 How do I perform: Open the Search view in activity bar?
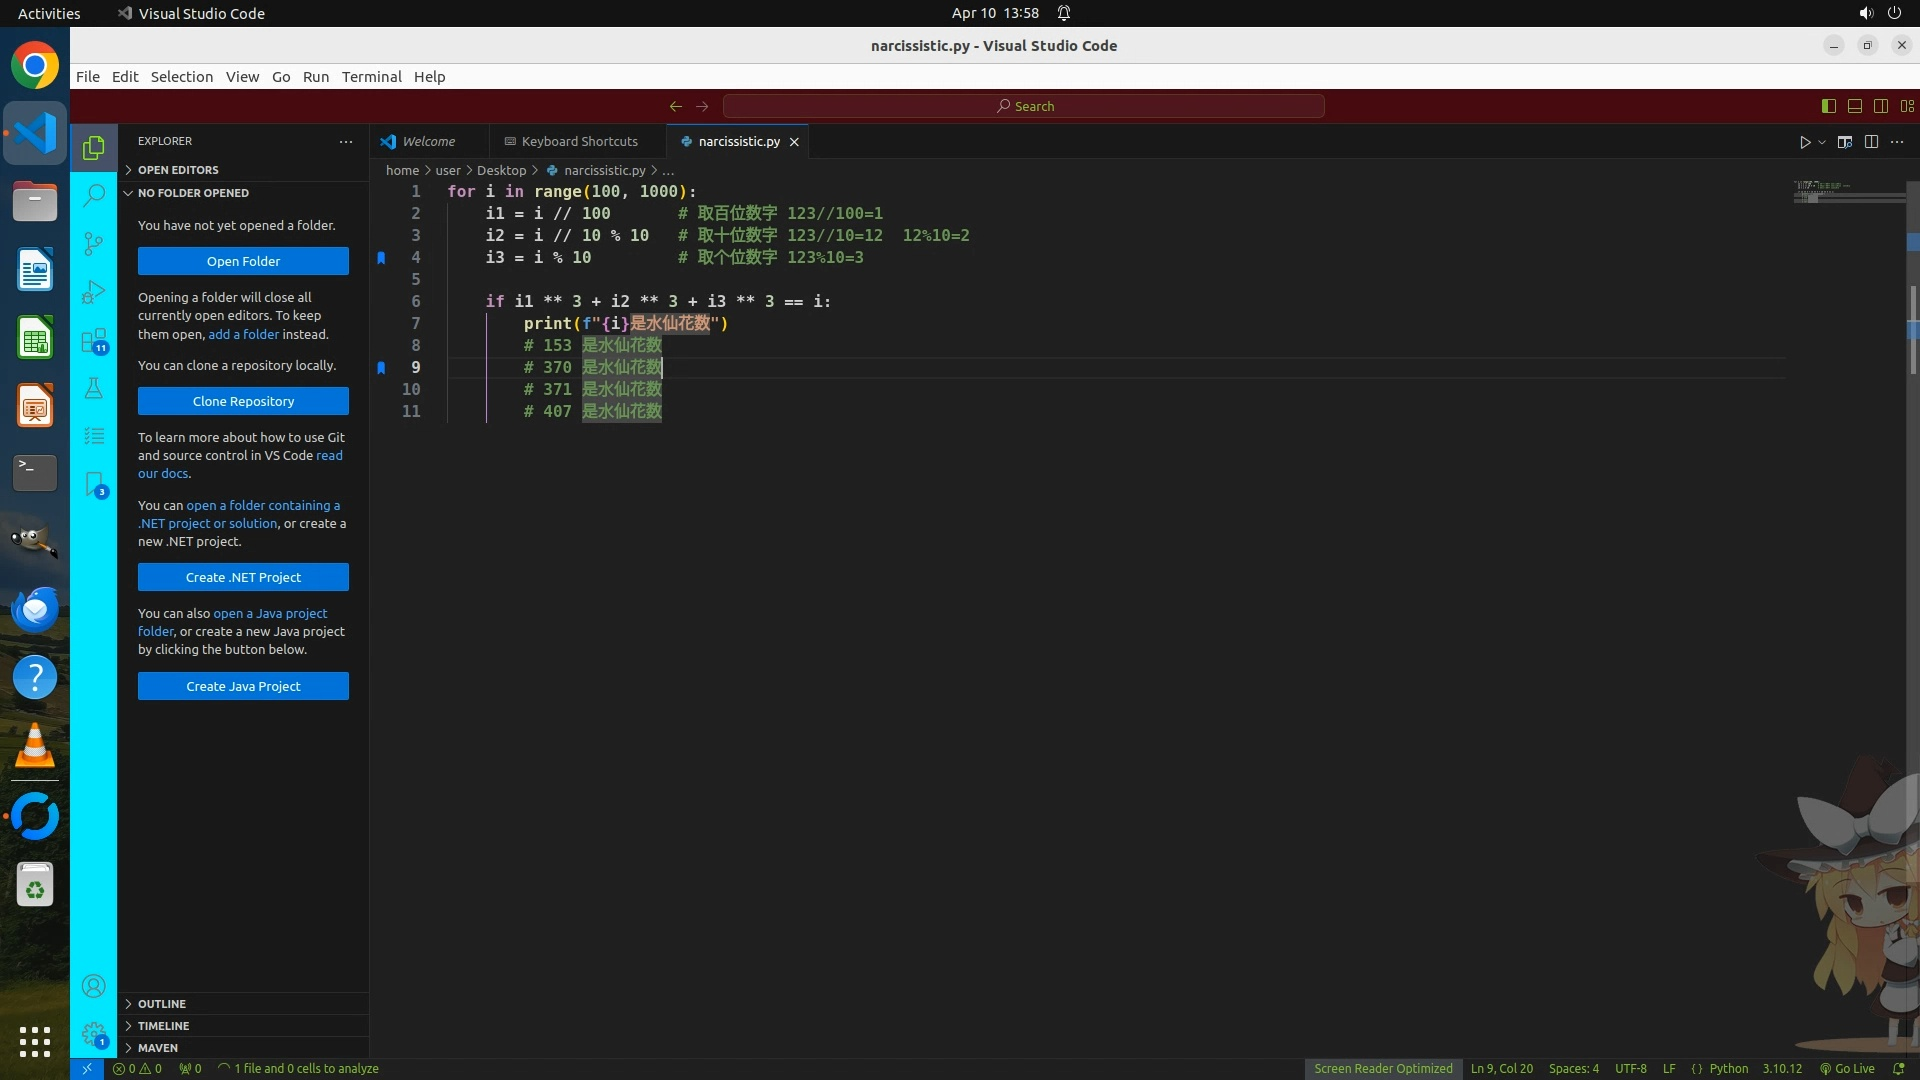(x=93, y=195)
